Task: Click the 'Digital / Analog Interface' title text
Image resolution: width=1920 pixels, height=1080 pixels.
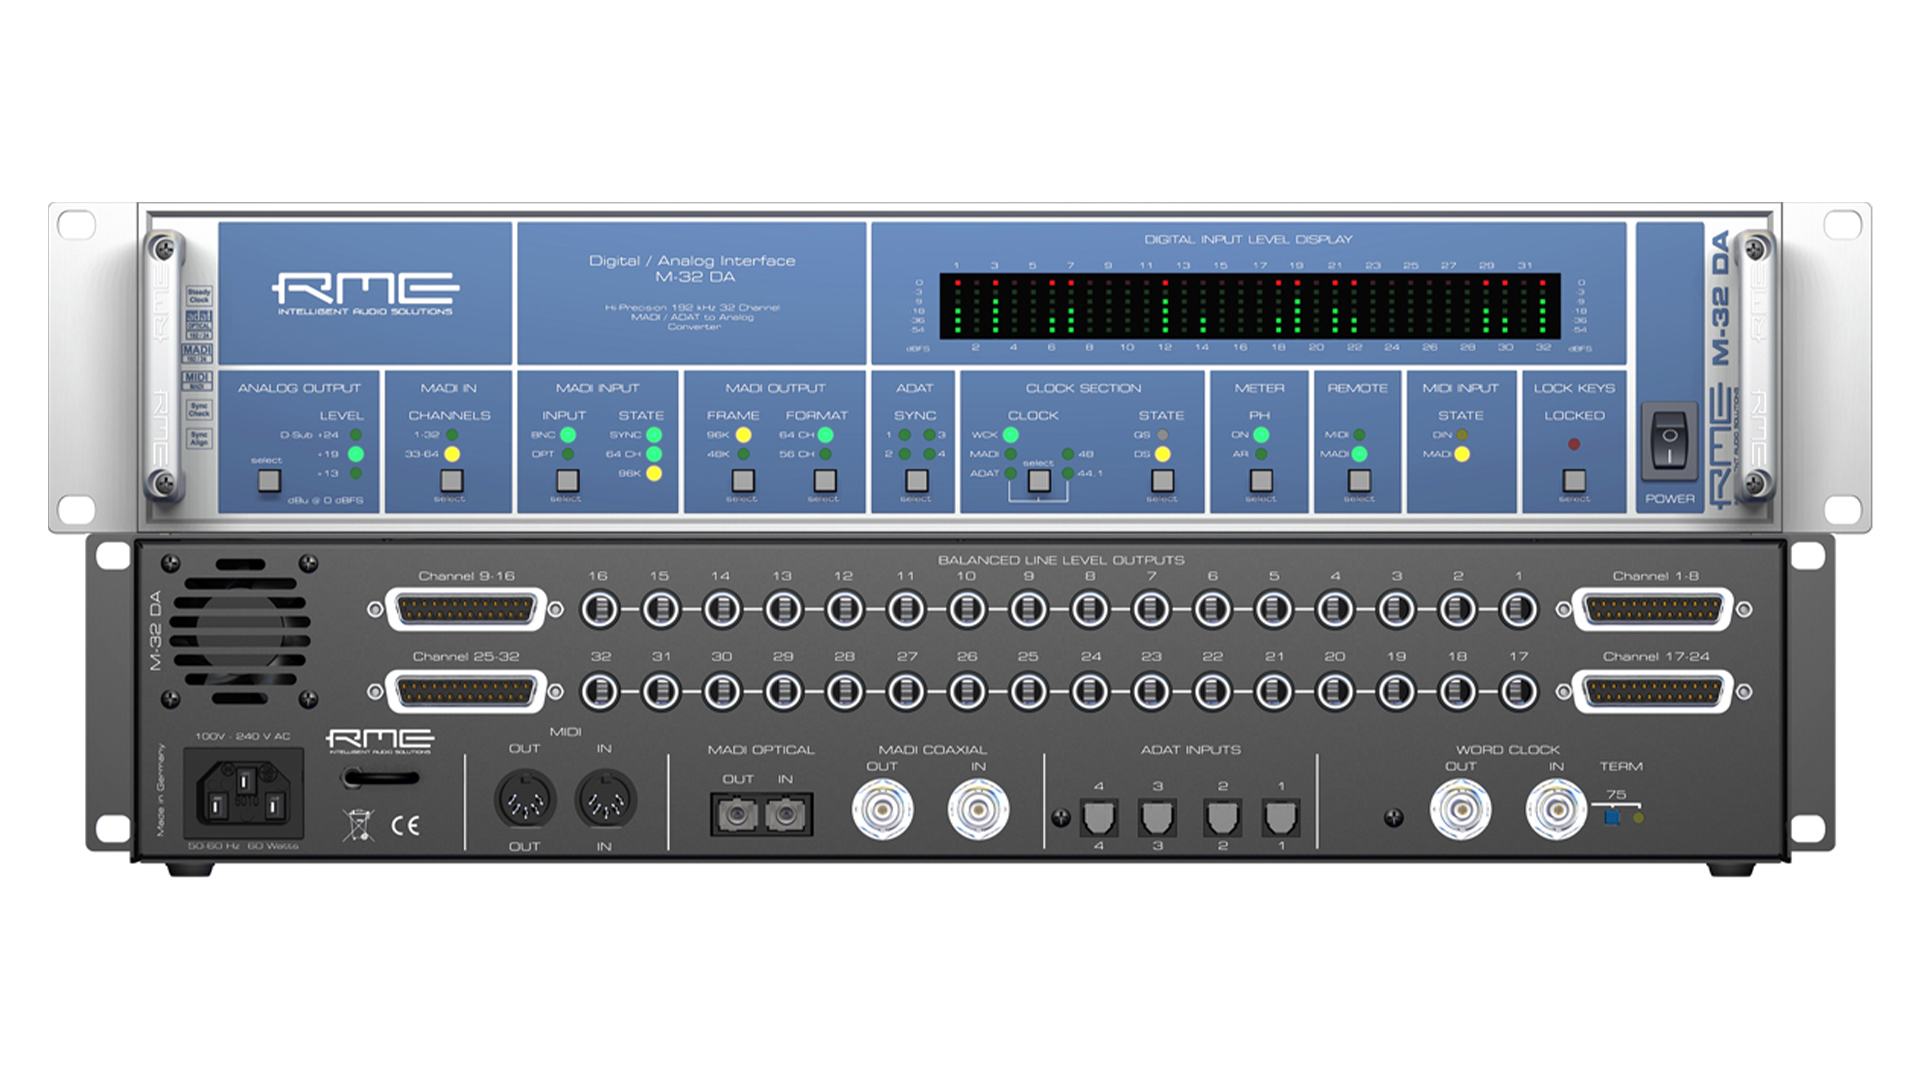Action: [692, 261]
